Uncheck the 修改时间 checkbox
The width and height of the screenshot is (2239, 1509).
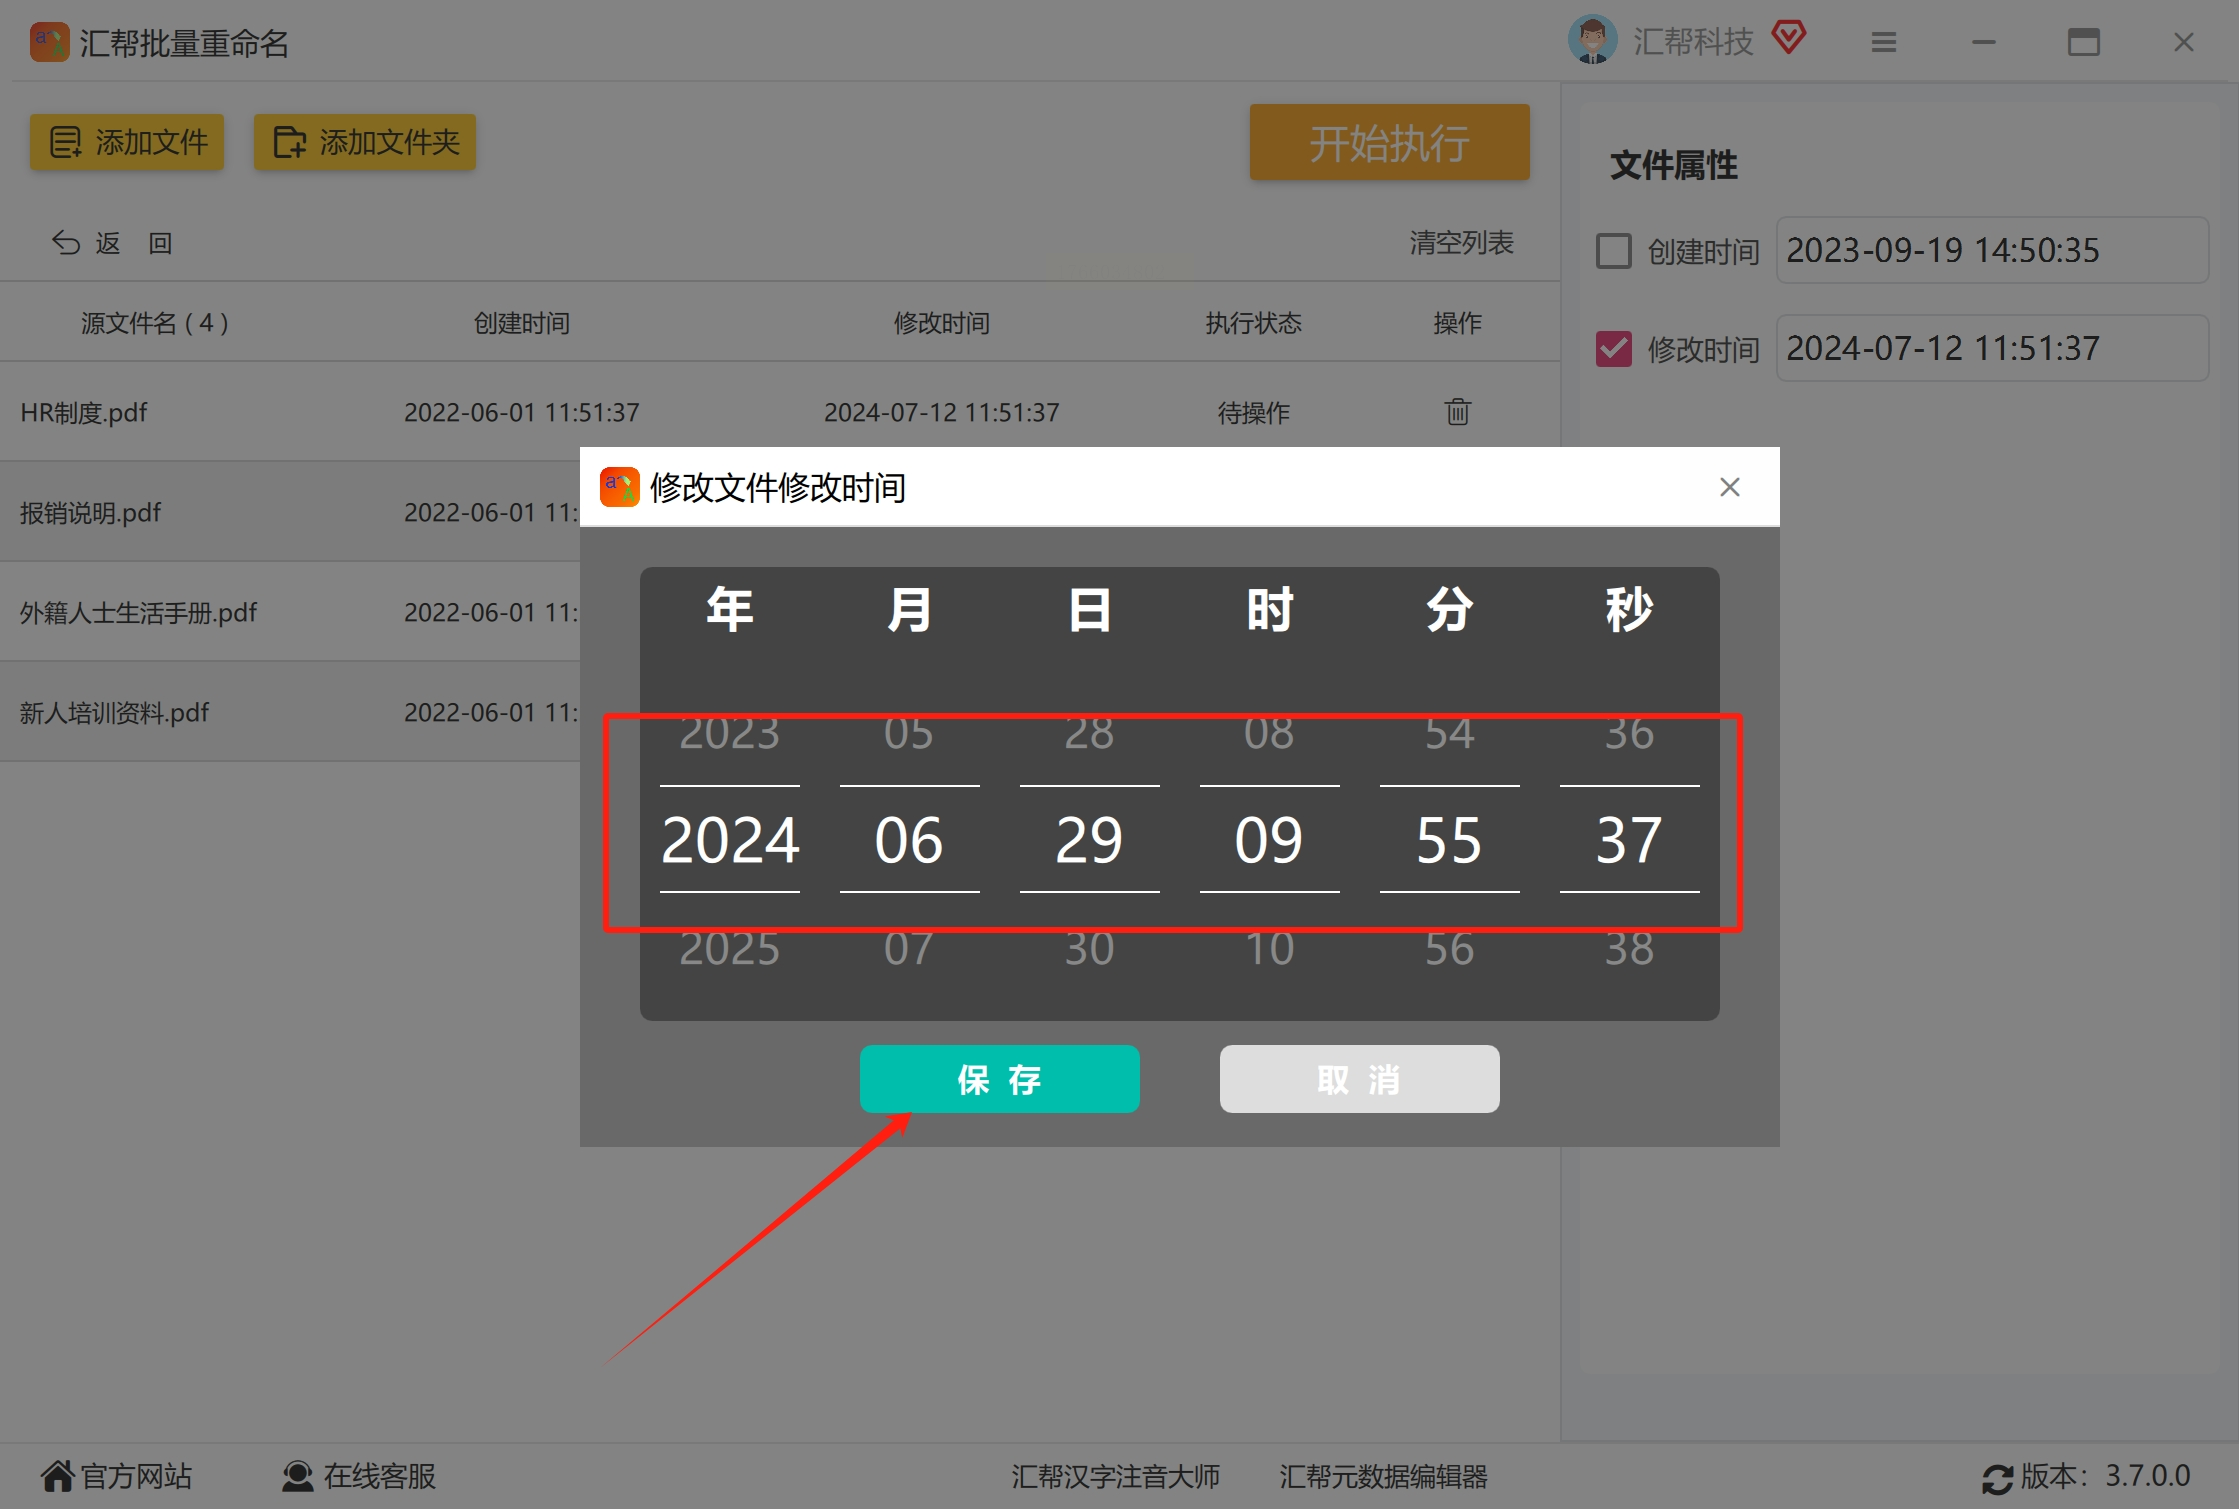coord(1613,349)
